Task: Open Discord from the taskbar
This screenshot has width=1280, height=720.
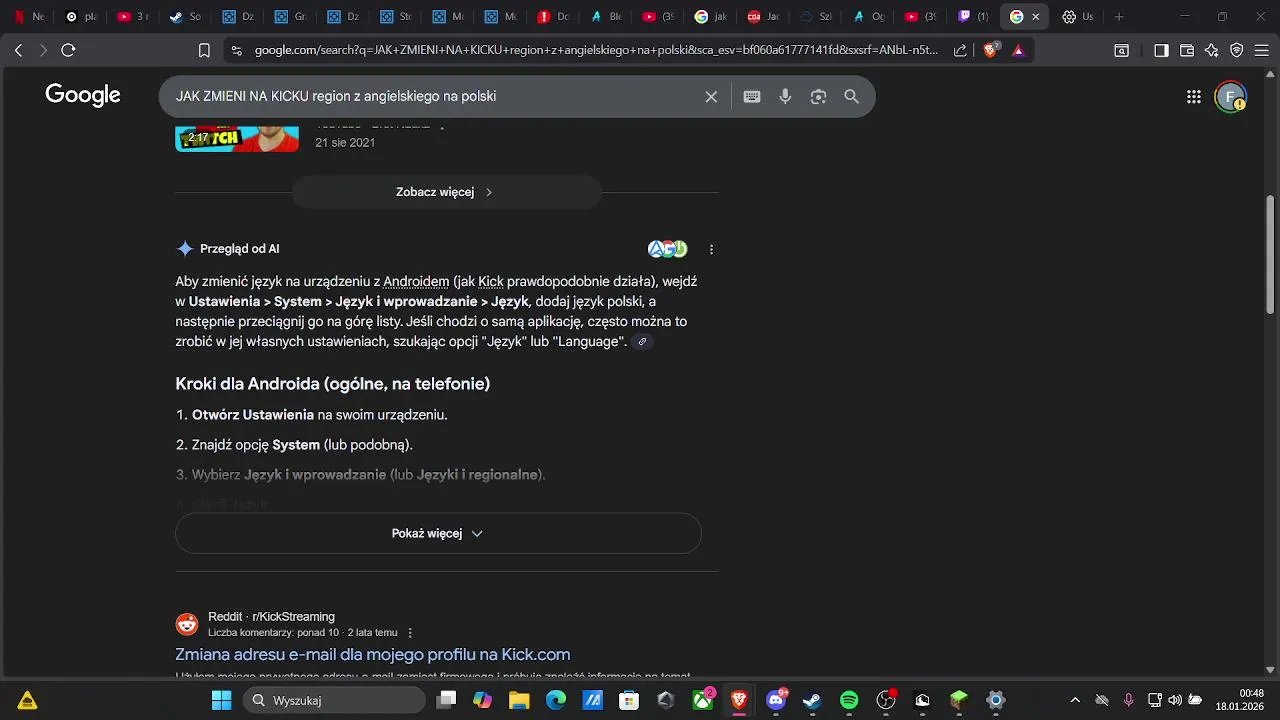Action: point(776,700)
